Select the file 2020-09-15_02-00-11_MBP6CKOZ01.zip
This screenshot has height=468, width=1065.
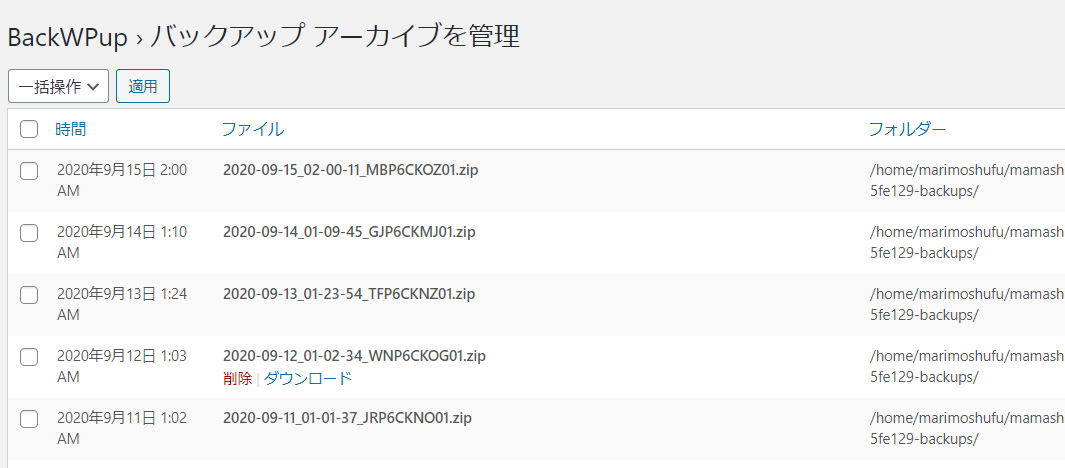350,170
